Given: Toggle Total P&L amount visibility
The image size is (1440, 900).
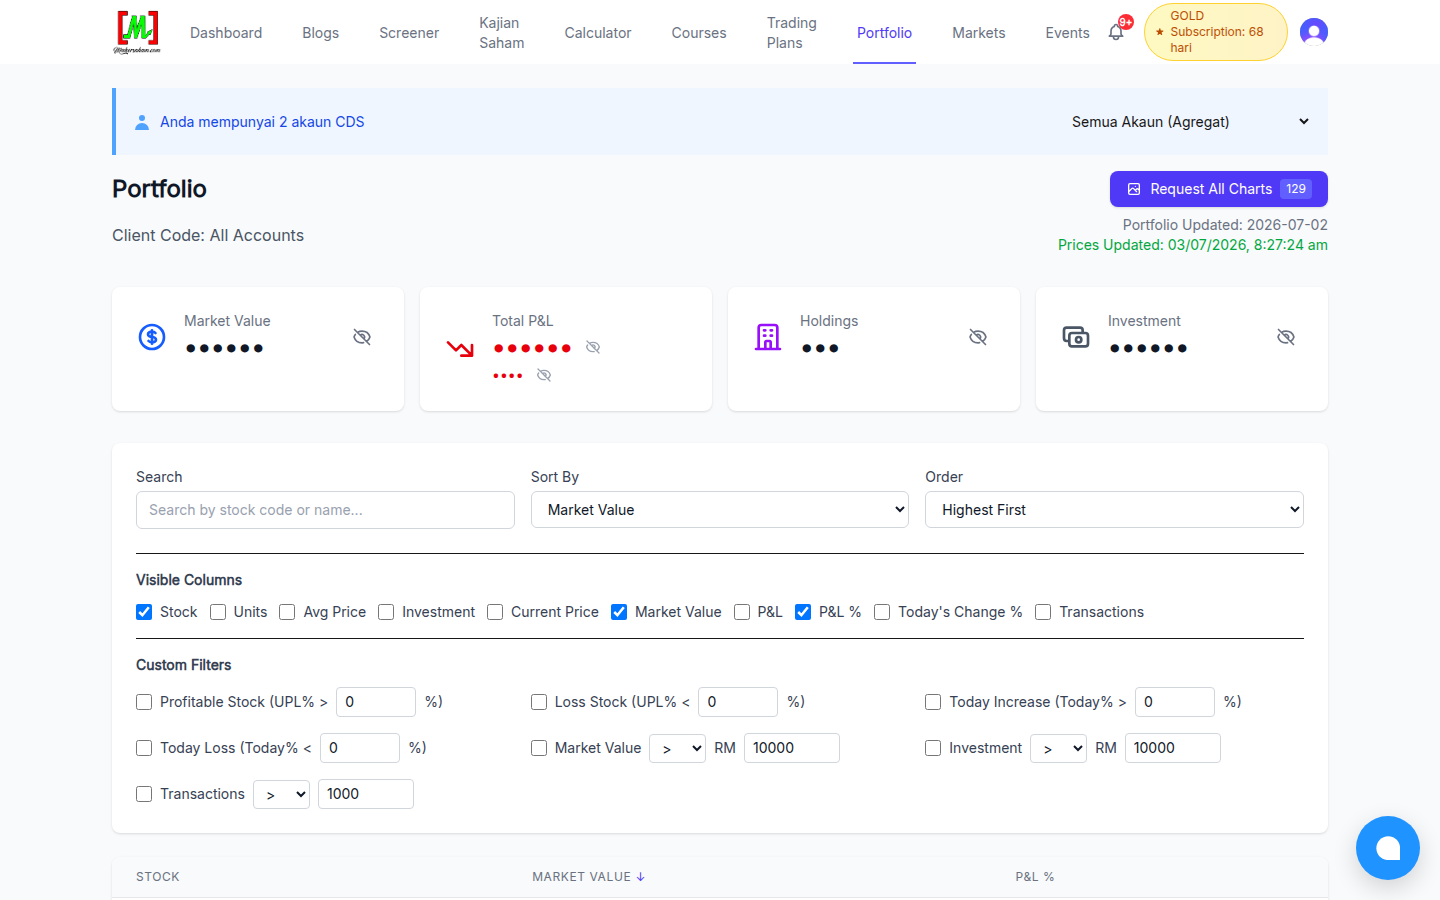Looking at the screenshot, I should (593, 347).
